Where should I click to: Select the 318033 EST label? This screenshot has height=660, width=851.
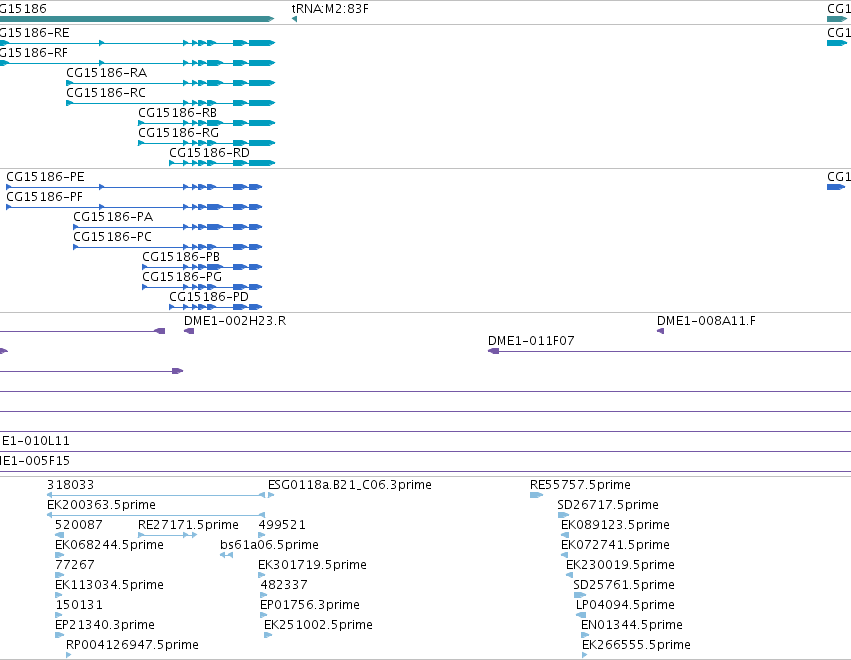[x=71, y=485]
